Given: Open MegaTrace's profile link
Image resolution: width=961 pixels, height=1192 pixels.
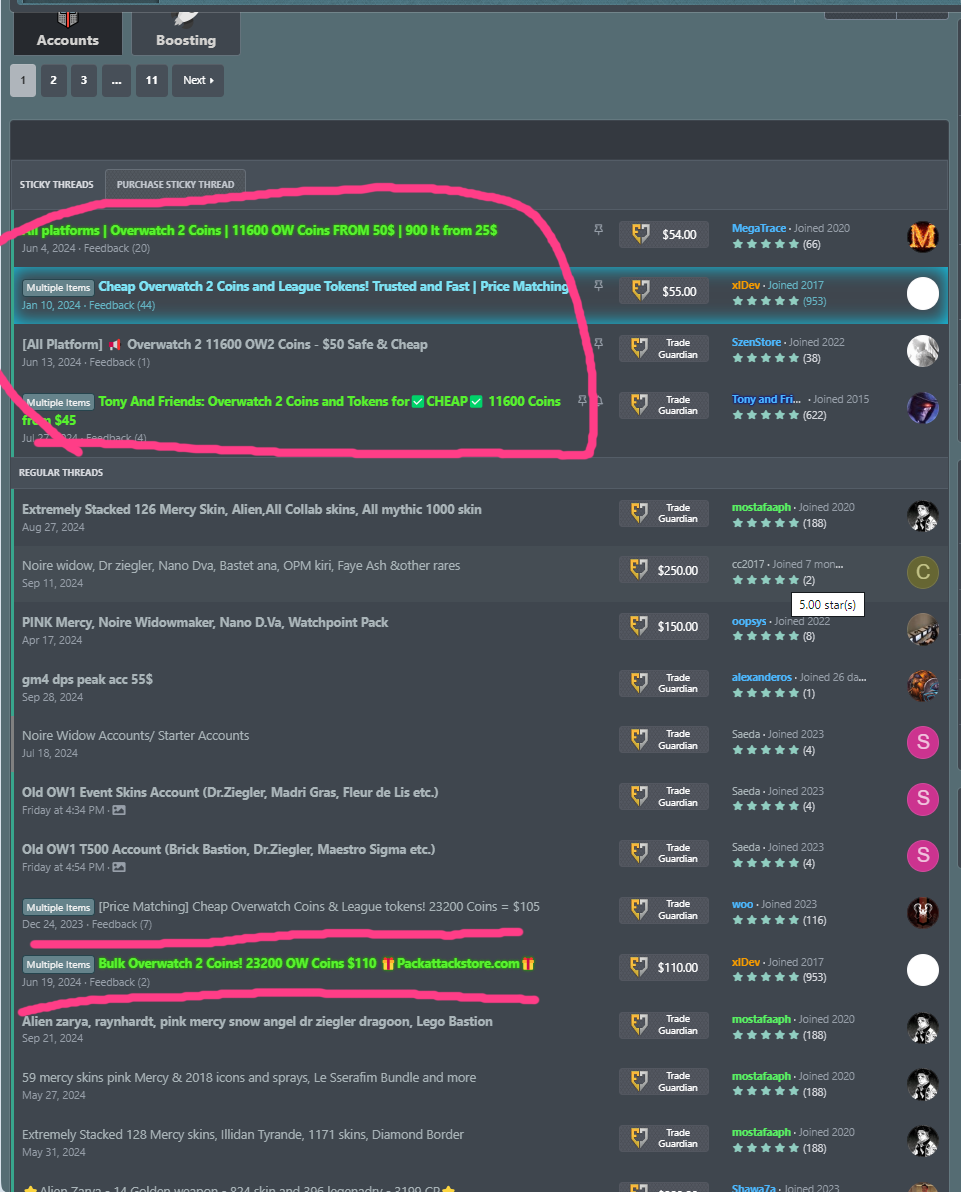Looking at the screenshot, I should (x=759, y=228).
